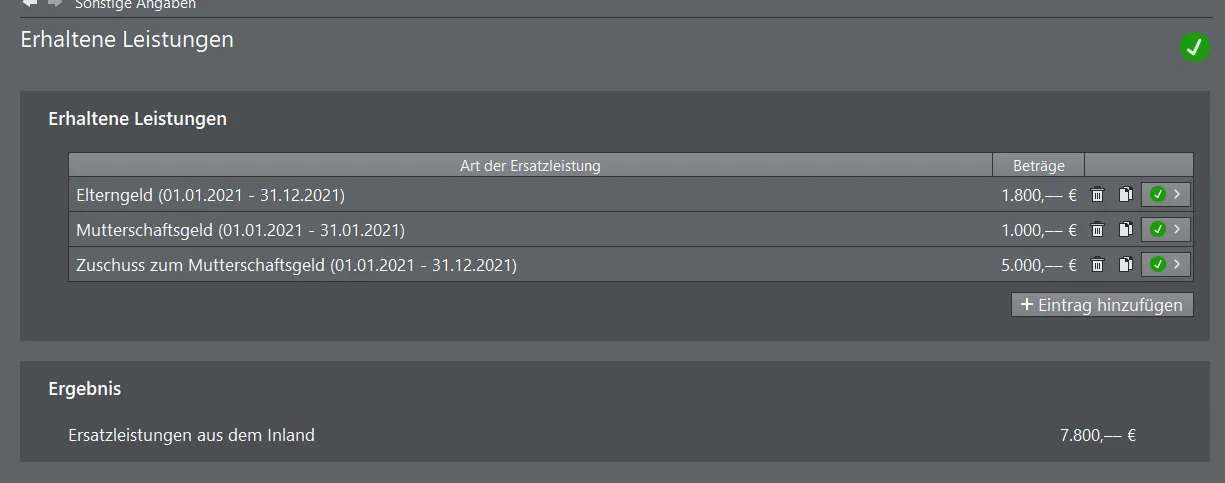Click the large green page status checkmark
The width and height of the screenshot is (1225, 483).
click(1194, 47)
